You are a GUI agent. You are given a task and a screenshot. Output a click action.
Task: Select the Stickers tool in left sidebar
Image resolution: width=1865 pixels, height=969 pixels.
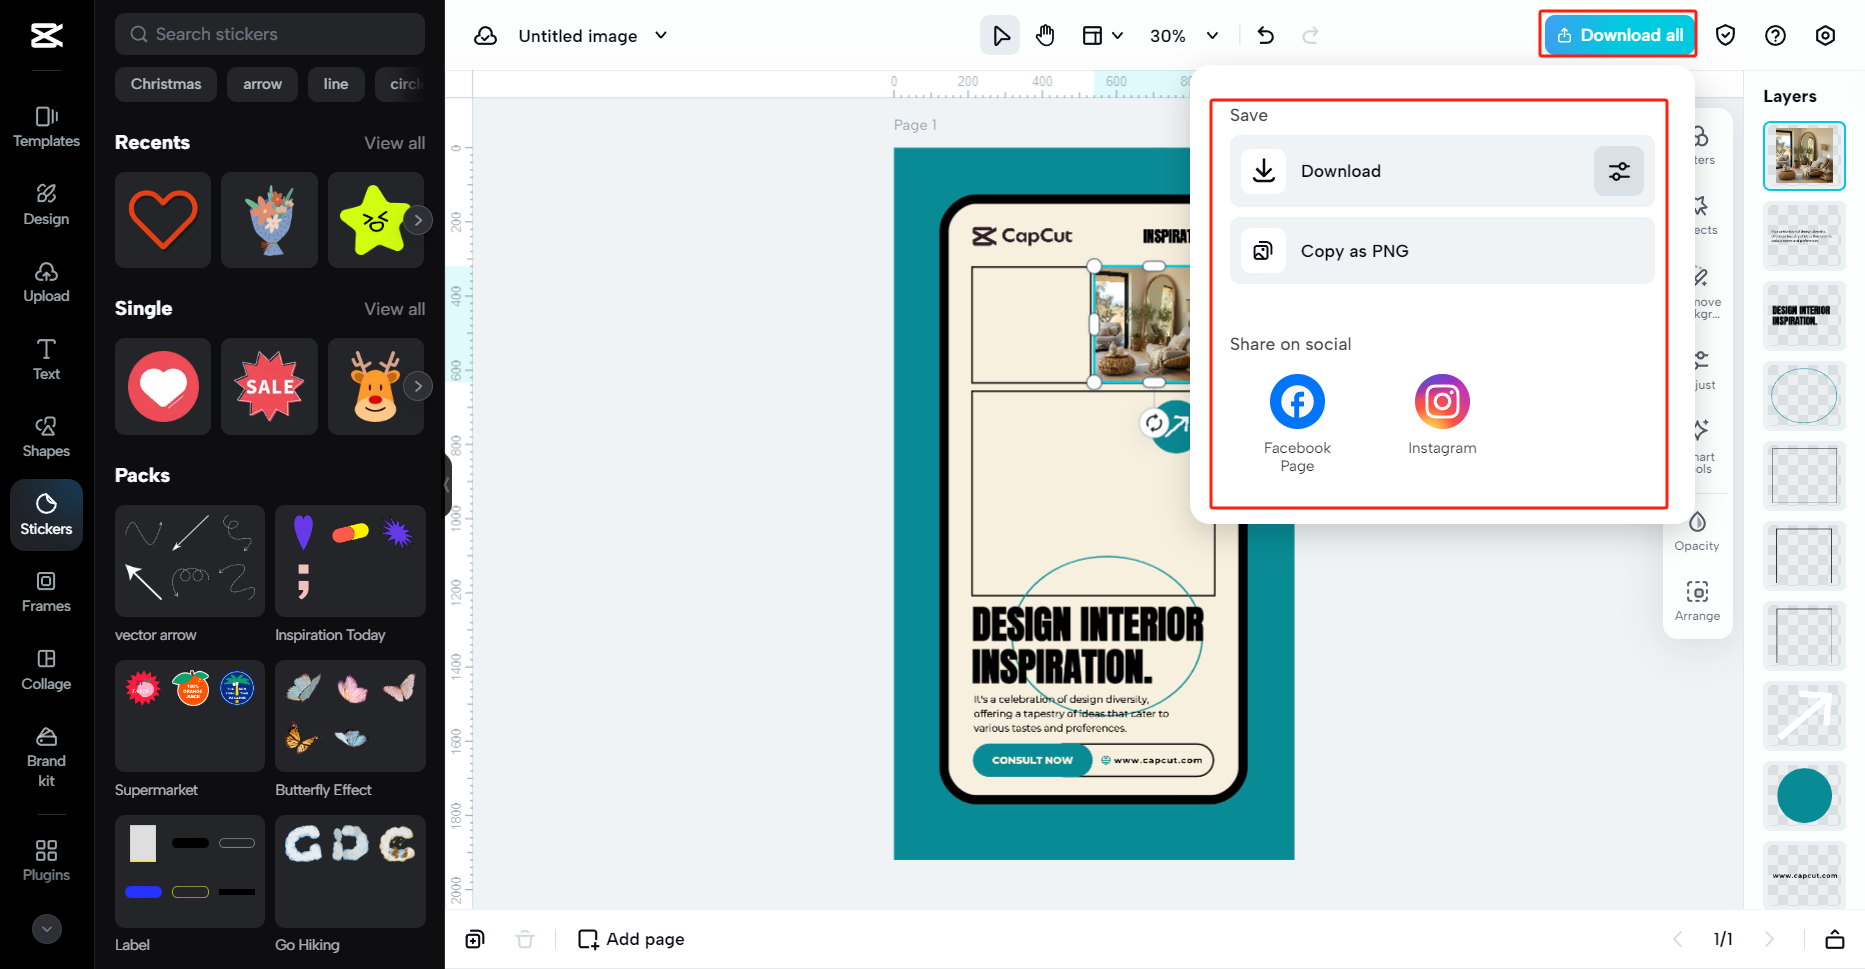(45, 514)
